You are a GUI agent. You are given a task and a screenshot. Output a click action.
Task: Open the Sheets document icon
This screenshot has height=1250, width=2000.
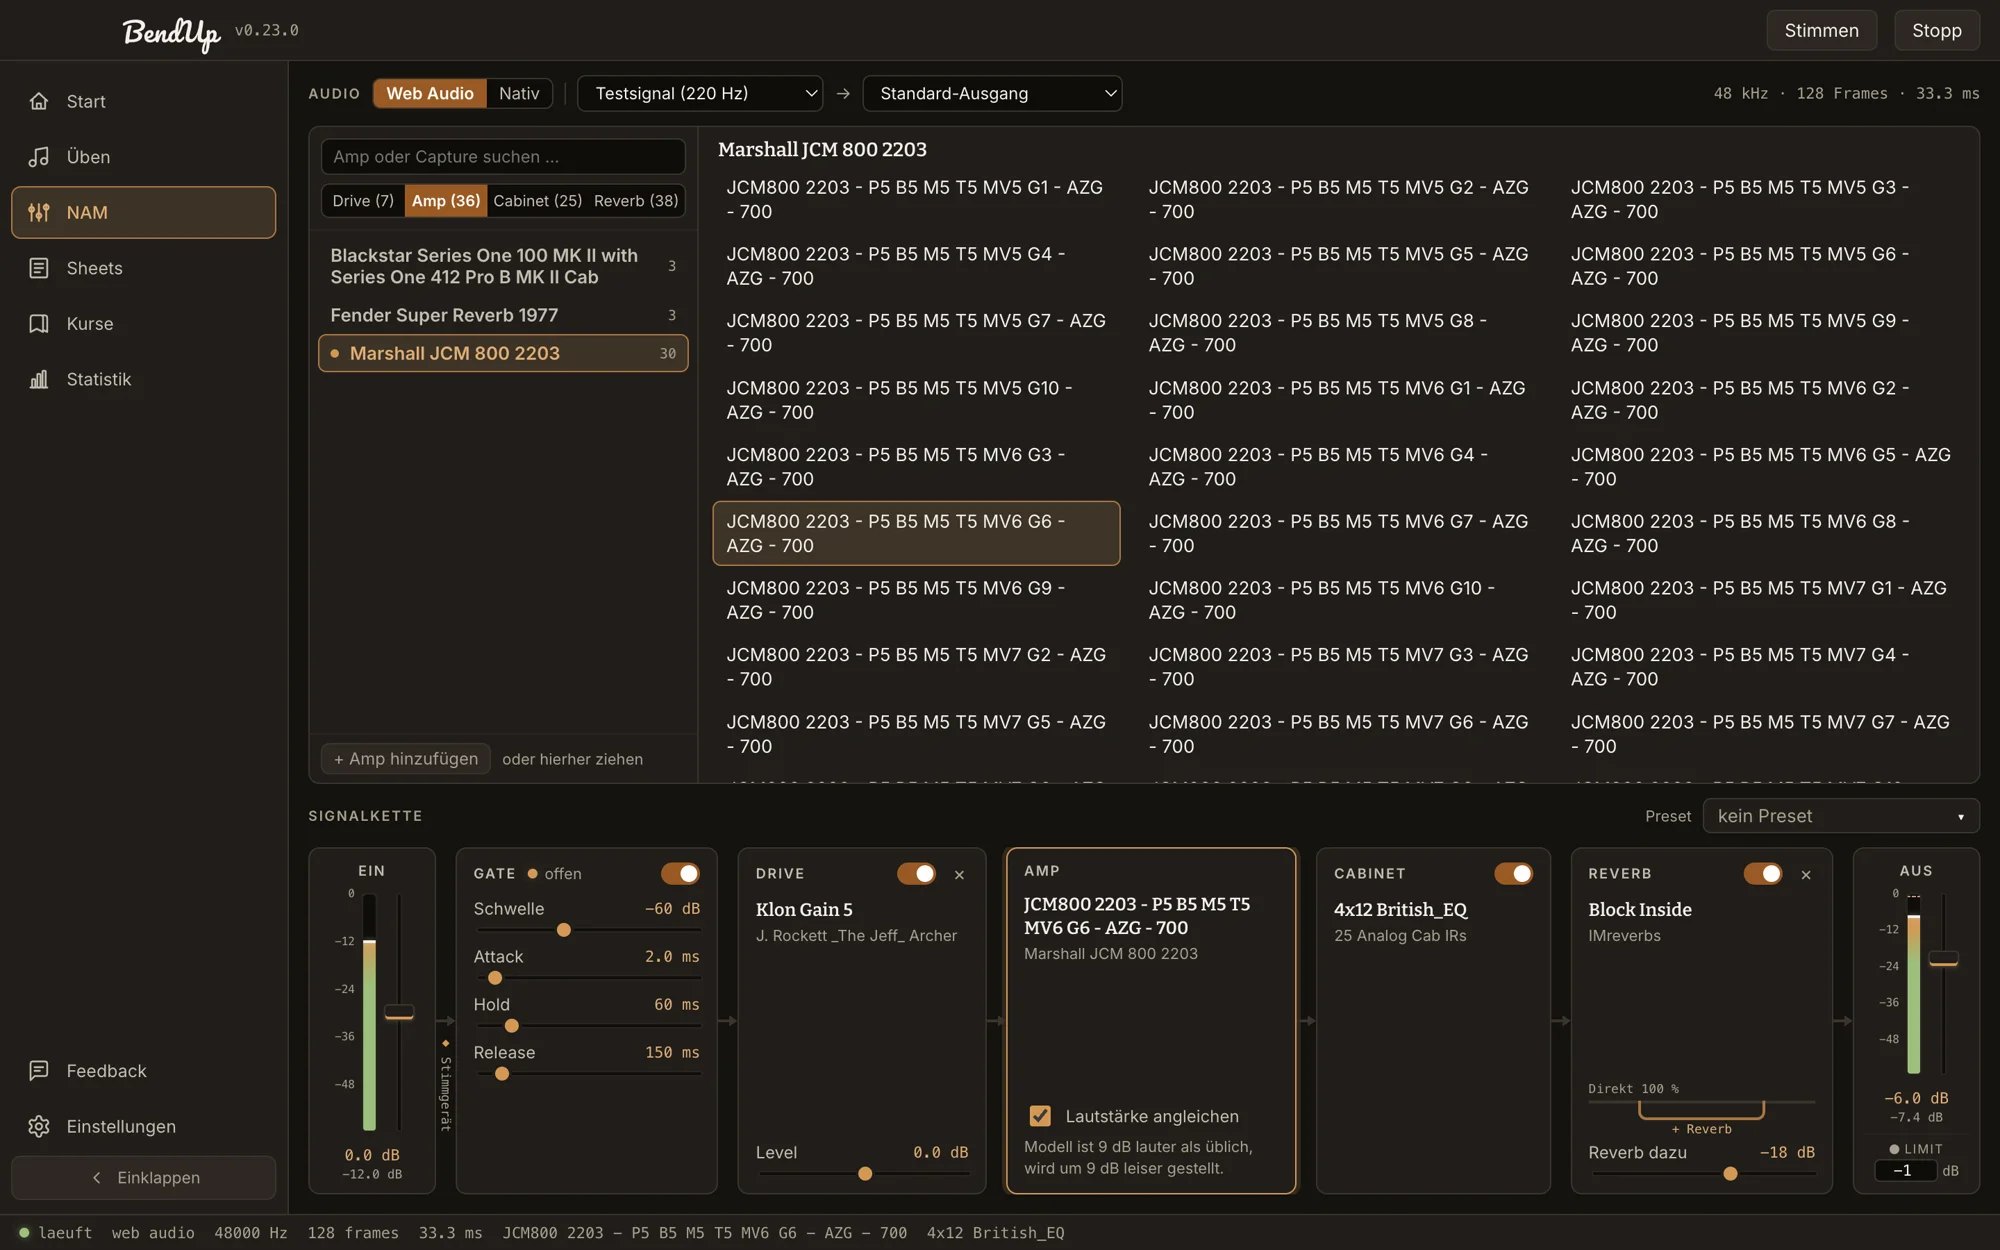point(39,268)
